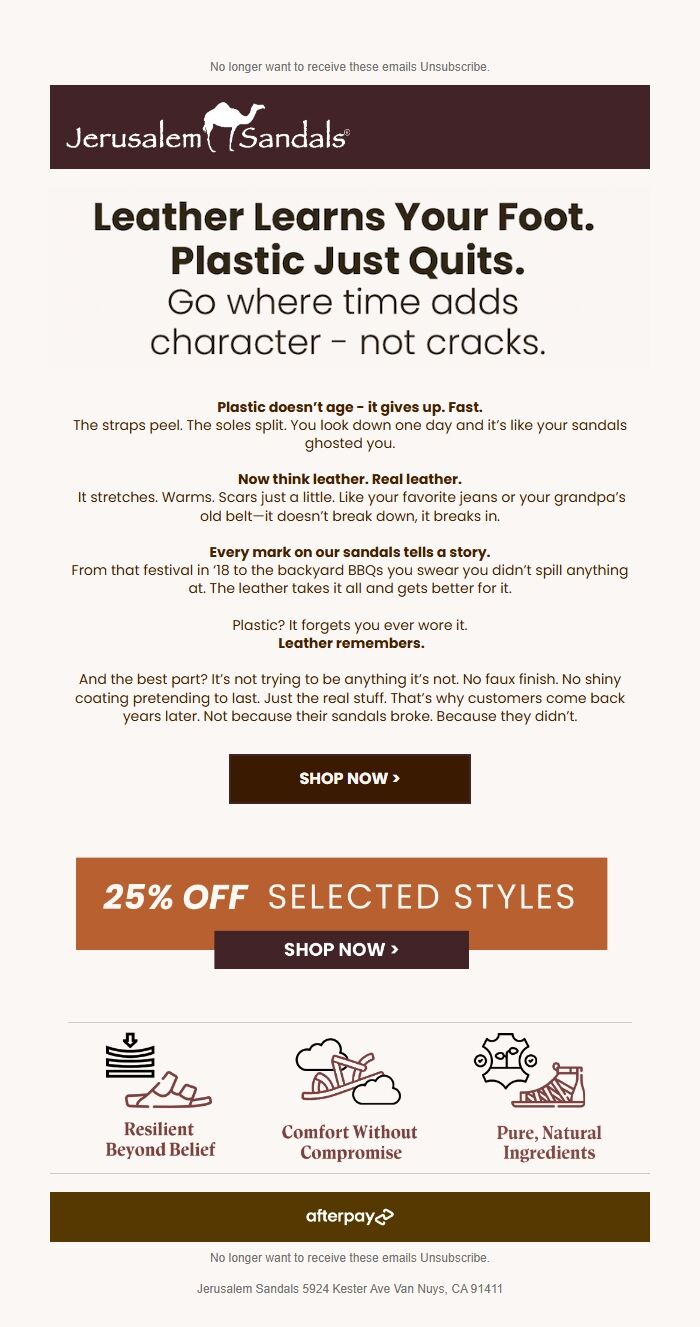Click the Resilient Beyond Belief label

pyautogui.click(x=158, y=1140)
